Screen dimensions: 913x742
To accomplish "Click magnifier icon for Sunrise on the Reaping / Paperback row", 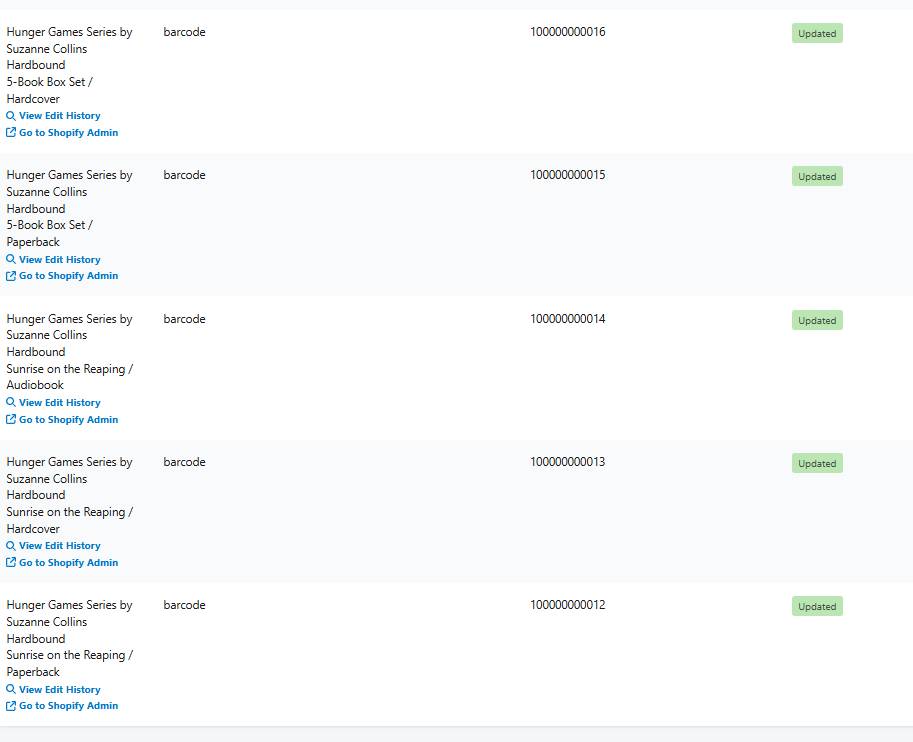I will coord(10,689).
